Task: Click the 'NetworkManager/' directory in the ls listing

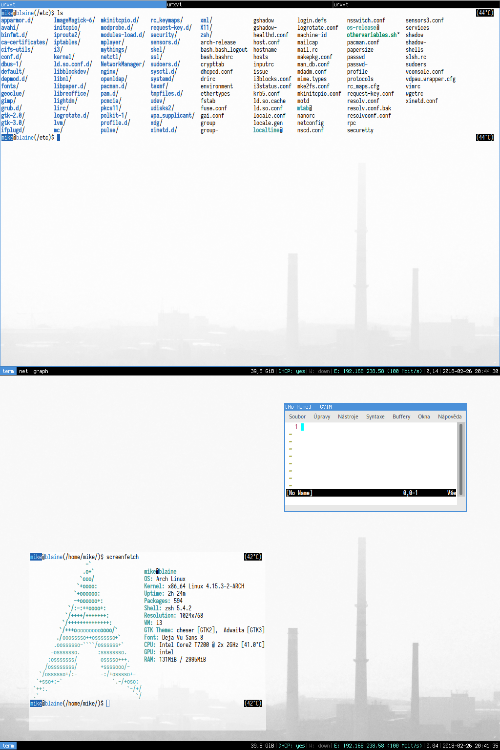Action: pos(122,64)
